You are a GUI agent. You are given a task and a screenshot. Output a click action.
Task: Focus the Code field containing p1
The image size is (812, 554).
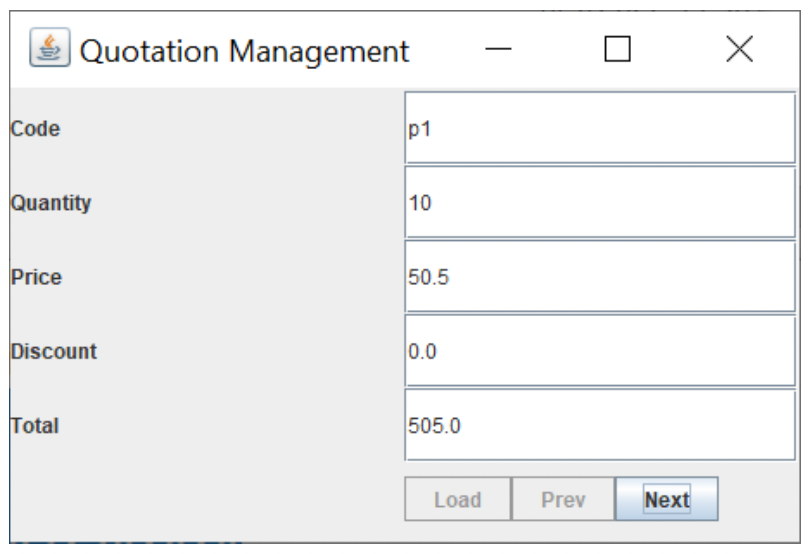pyautogui.click(x=600, y=128)
